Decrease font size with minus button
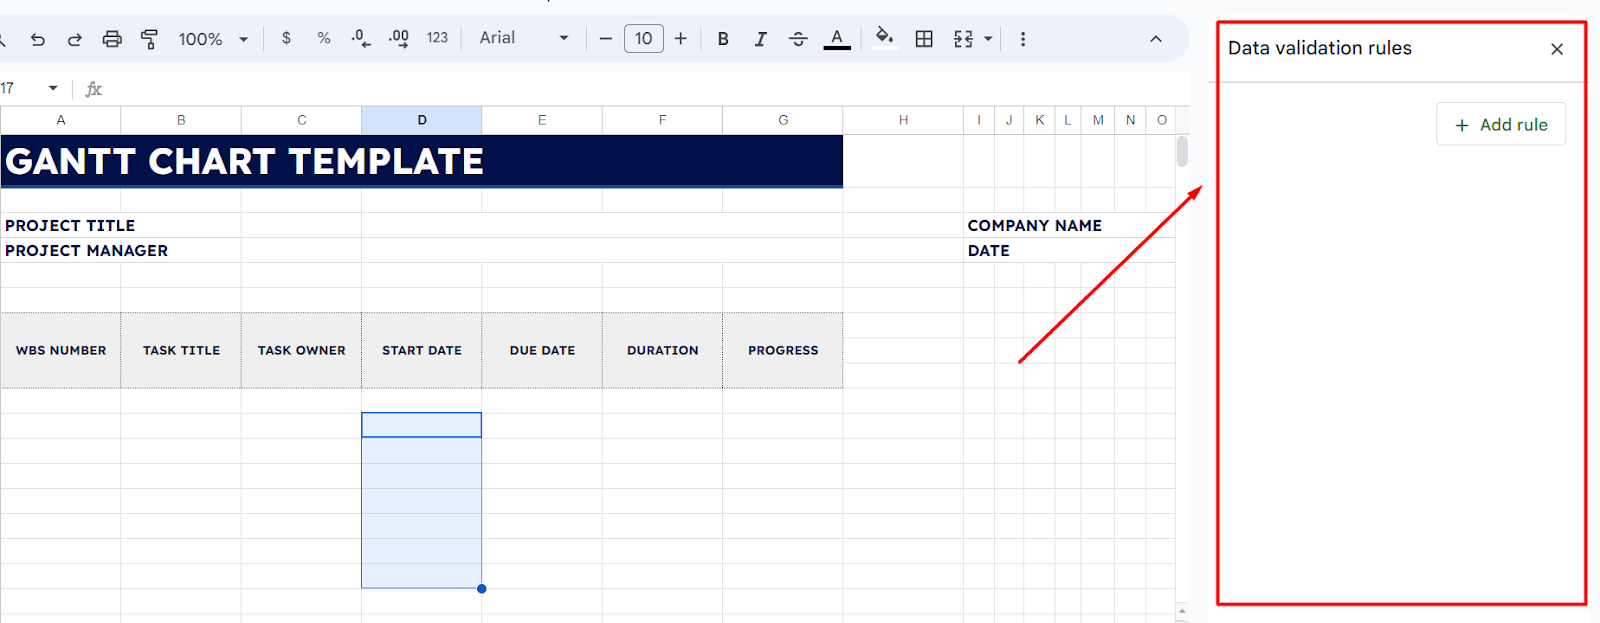The height and width of the screenshot is (623, 1600). (x=605, y=39)
